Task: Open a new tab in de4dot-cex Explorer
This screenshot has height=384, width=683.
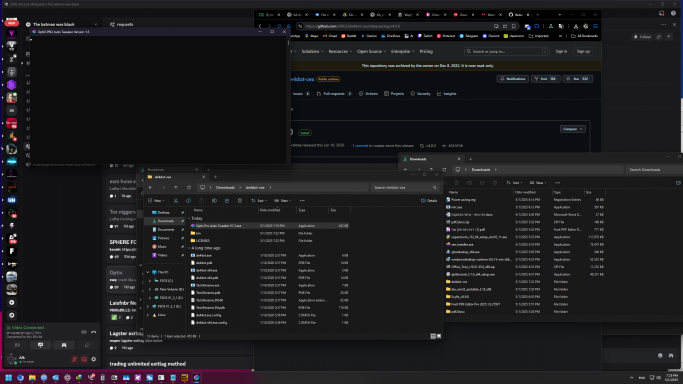Action: pyautogui.click(x=215, y=177)
